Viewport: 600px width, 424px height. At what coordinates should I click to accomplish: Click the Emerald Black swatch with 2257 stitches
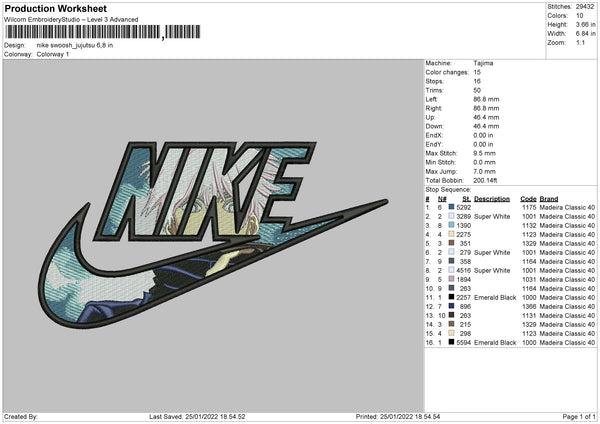coord(452,297)
